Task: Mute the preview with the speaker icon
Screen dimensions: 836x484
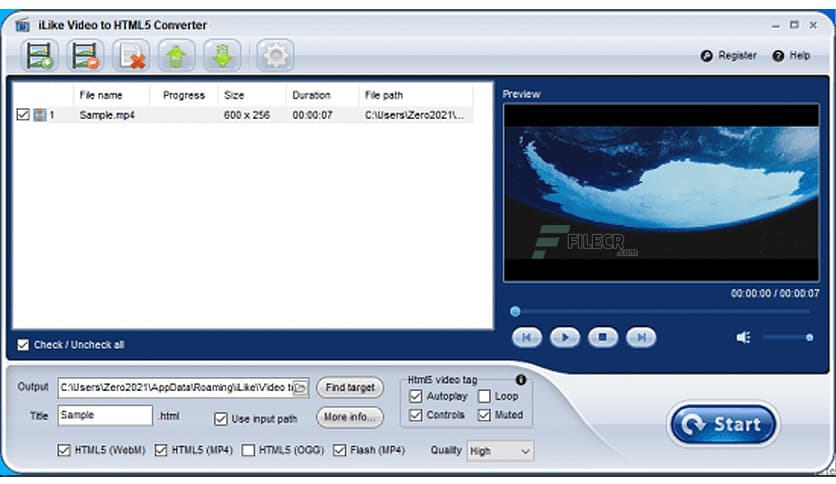Action: [x=743, y=337]
